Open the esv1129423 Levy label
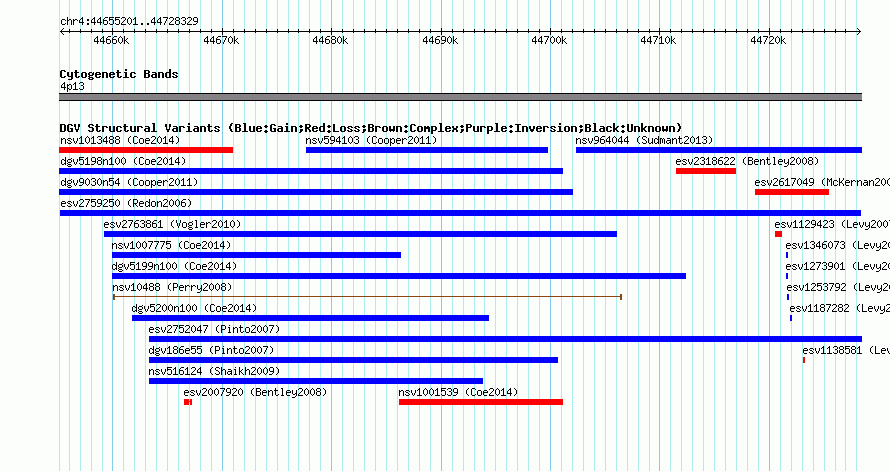Screen dimensions: 890x471 [x=832, y=224]
